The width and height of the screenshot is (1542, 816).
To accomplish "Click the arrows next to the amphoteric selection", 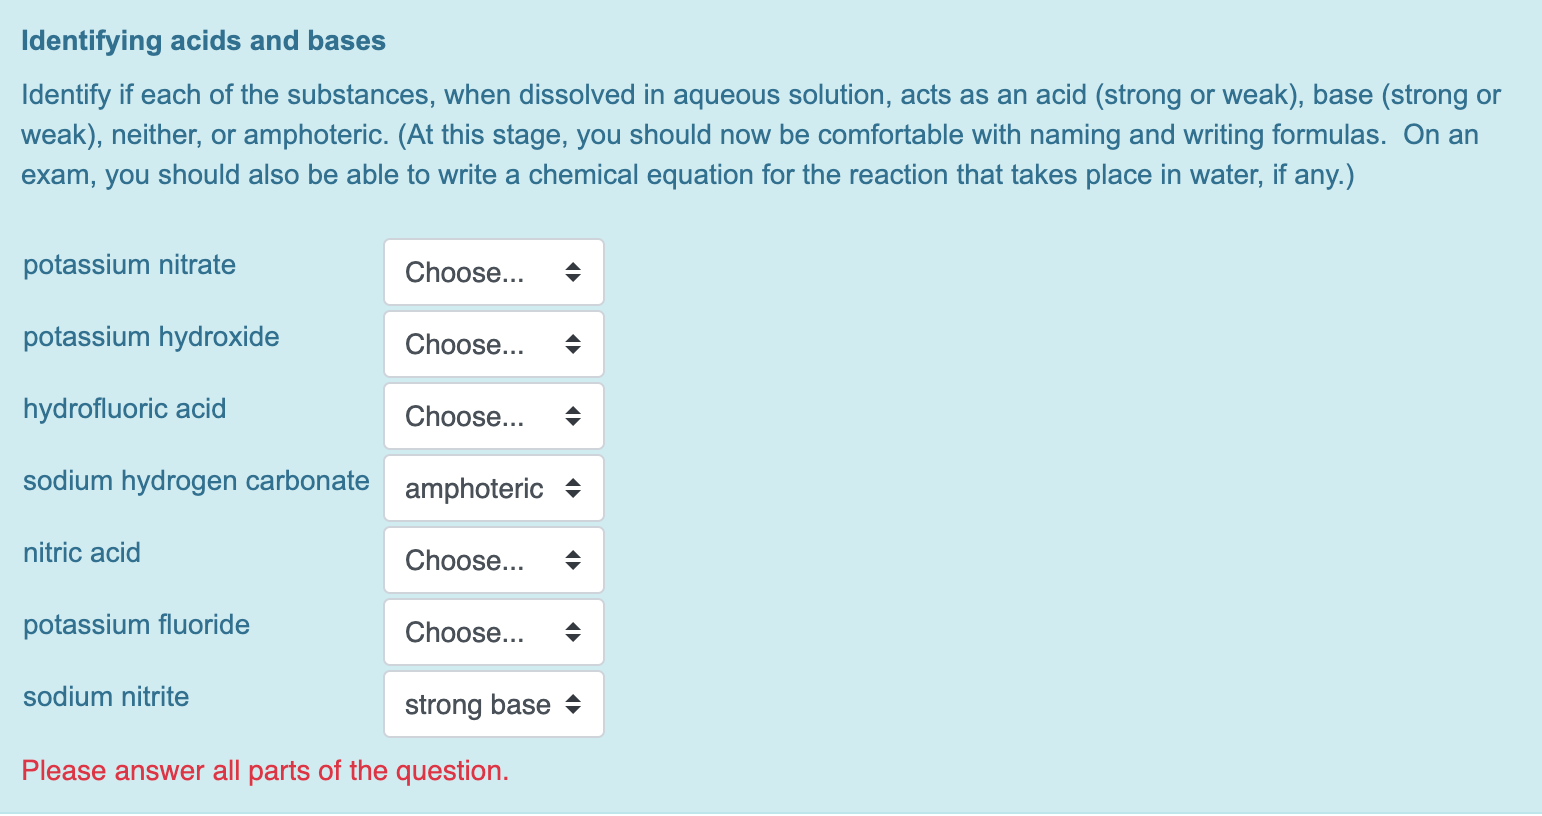I will pyautogui.click(x=572, y=488).
